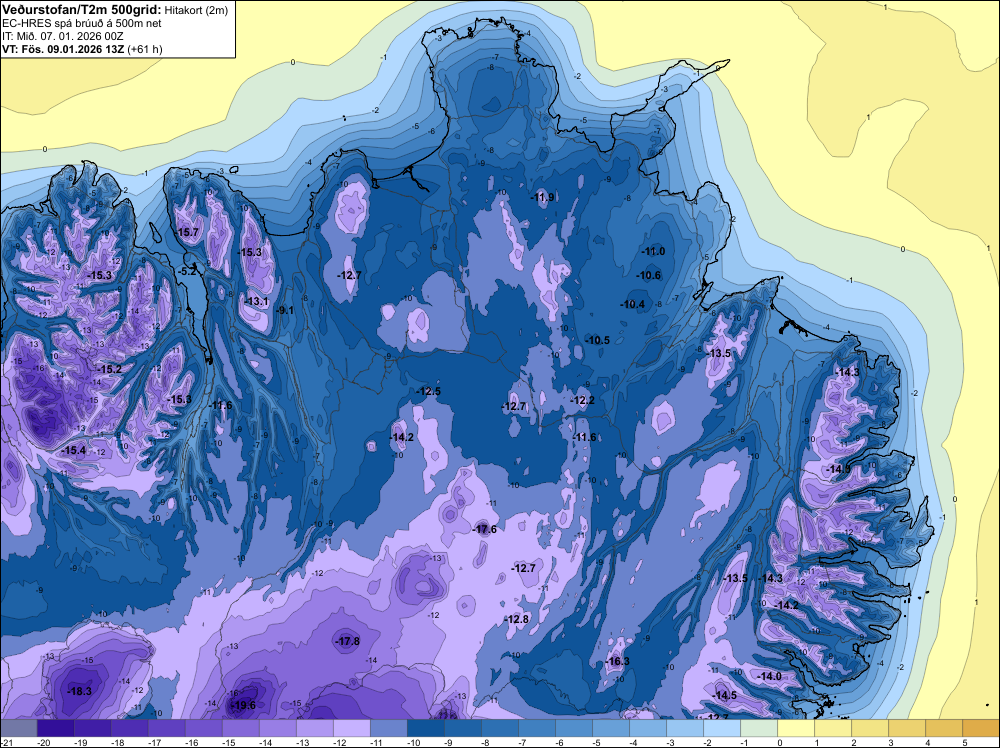1000x748 pixels.
Task: Pick the pale lavender legend swatch between -12 and -11
Action: 351,728
